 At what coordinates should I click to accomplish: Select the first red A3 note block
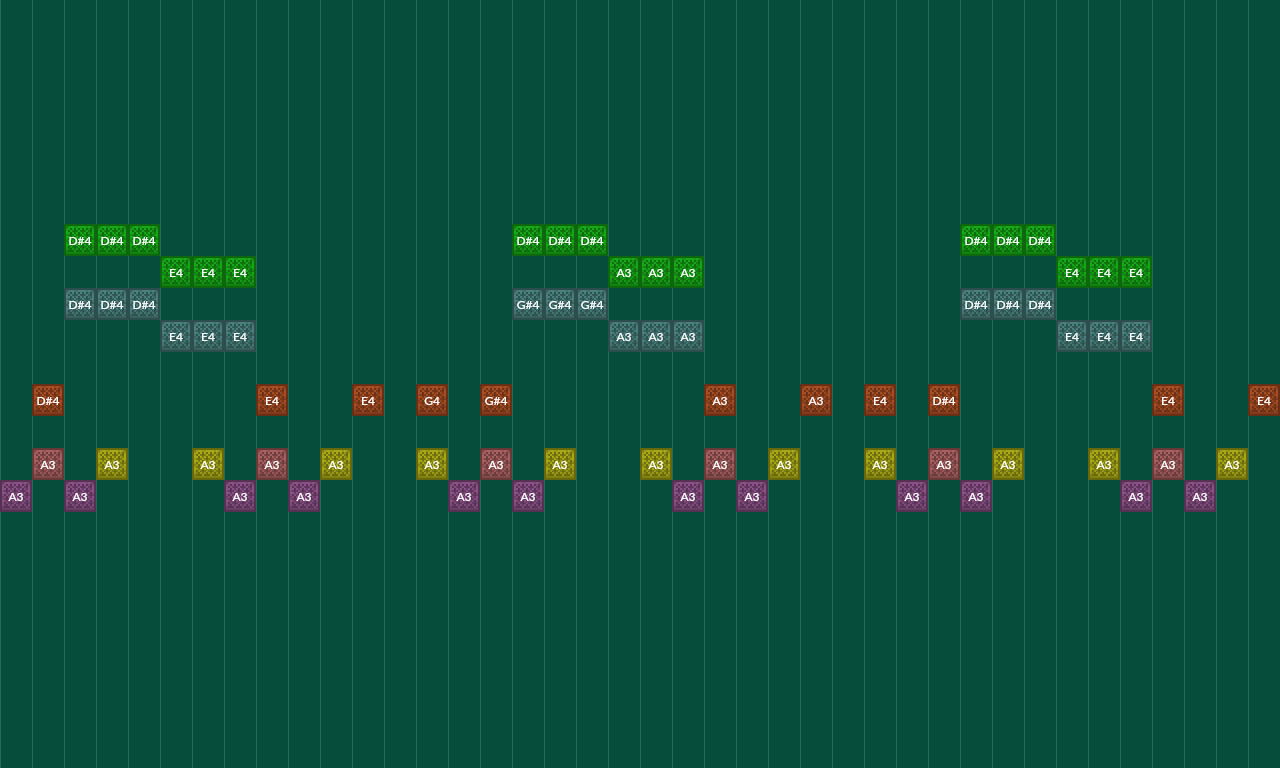(x=48, y=464)
